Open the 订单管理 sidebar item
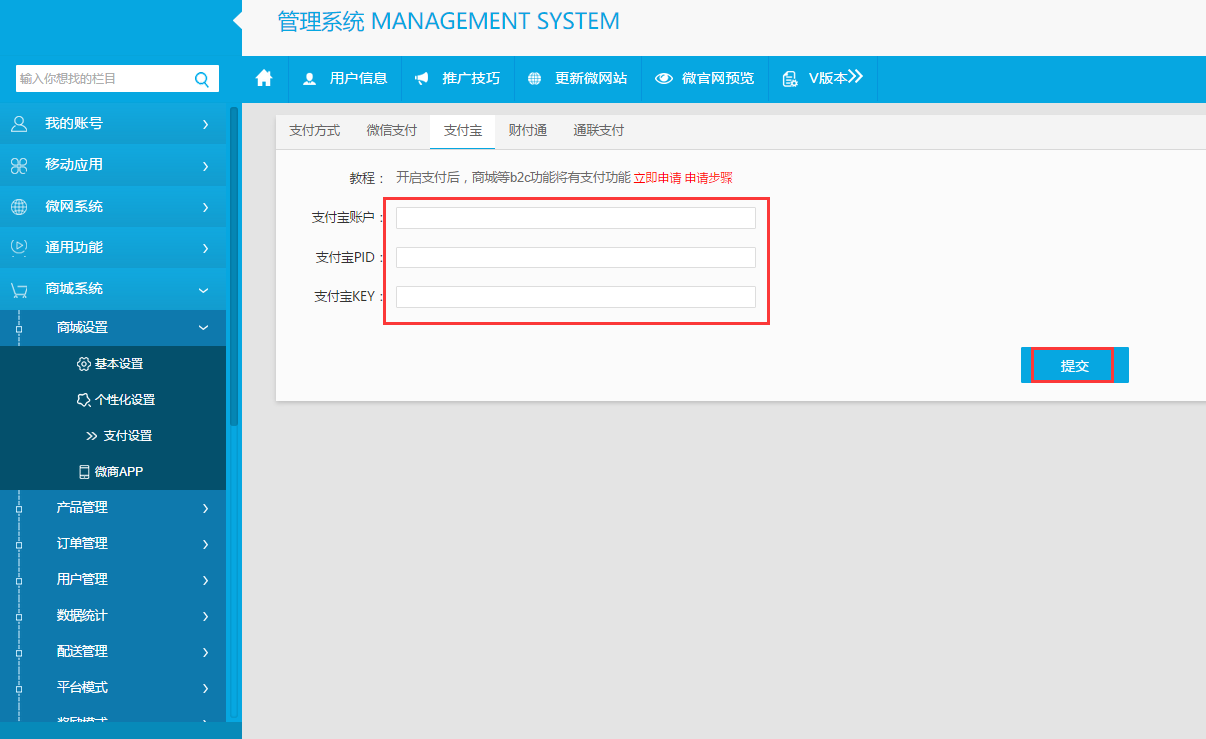The width and height of the screenshot is (1206, 739). point(113,544)
